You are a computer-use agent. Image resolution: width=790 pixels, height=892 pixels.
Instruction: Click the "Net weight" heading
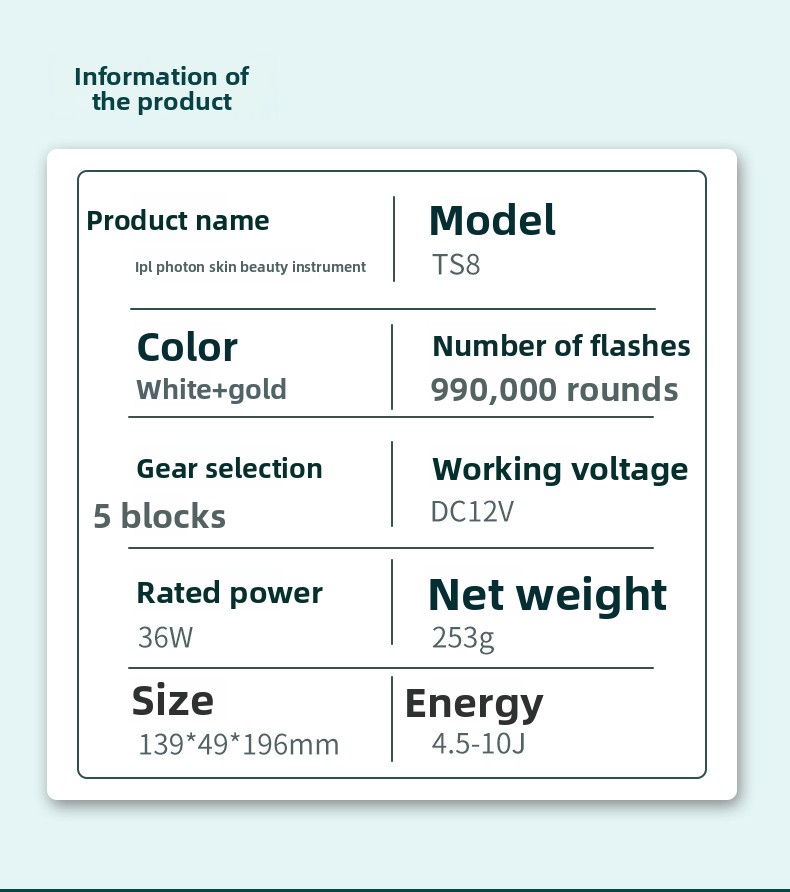point(547,594)
